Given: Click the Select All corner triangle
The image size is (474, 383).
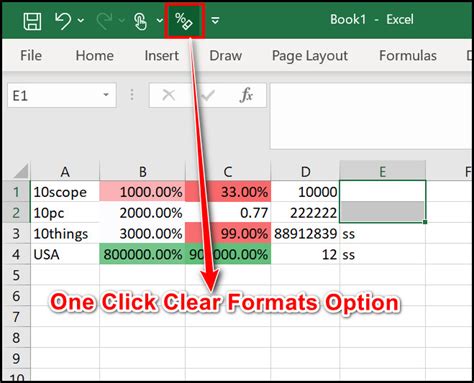Looking at the screenshot, I should click(21, 171).
